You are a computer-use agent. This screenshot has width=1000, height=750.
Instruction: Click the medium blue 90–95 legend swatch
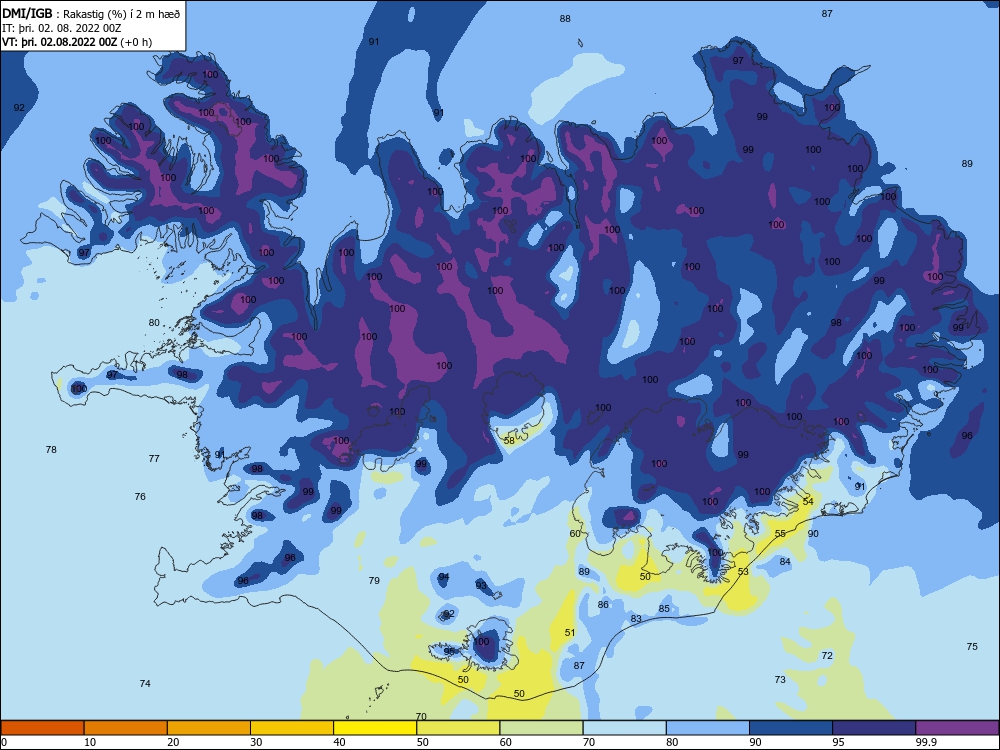(x=791, y=728)
